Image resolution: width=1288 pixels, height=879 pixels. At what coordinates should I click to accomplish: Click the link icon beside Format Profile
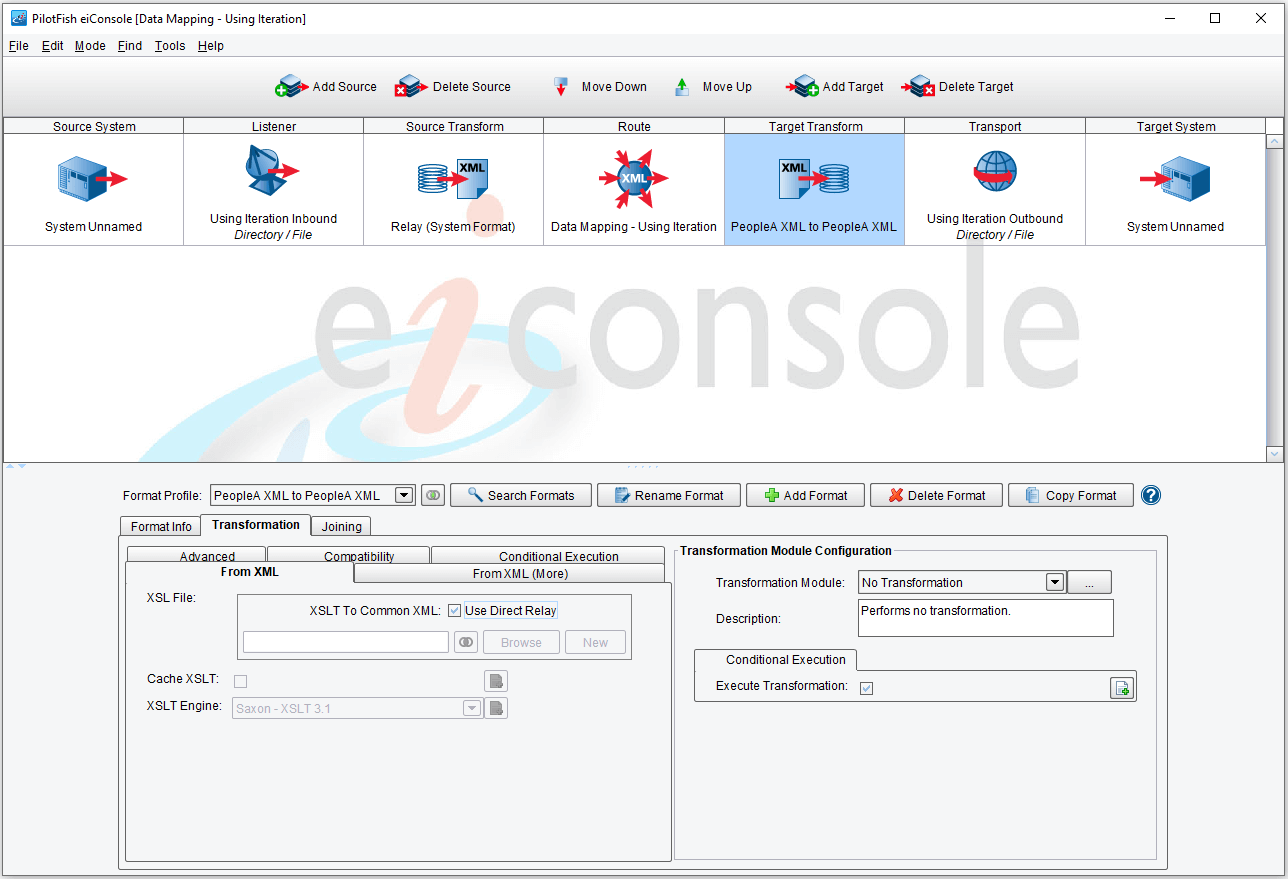(x=432, y=495)
